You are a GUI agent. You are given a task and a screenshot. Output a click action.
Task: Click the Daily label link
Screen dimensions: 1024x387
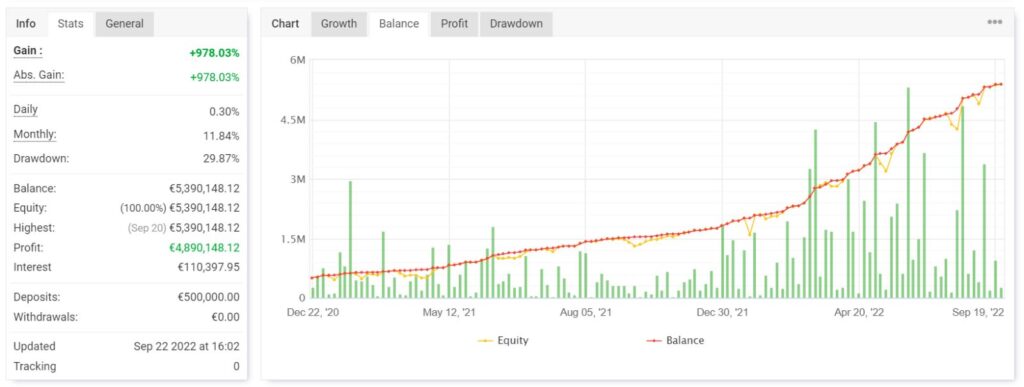click(x=25, y=110)
